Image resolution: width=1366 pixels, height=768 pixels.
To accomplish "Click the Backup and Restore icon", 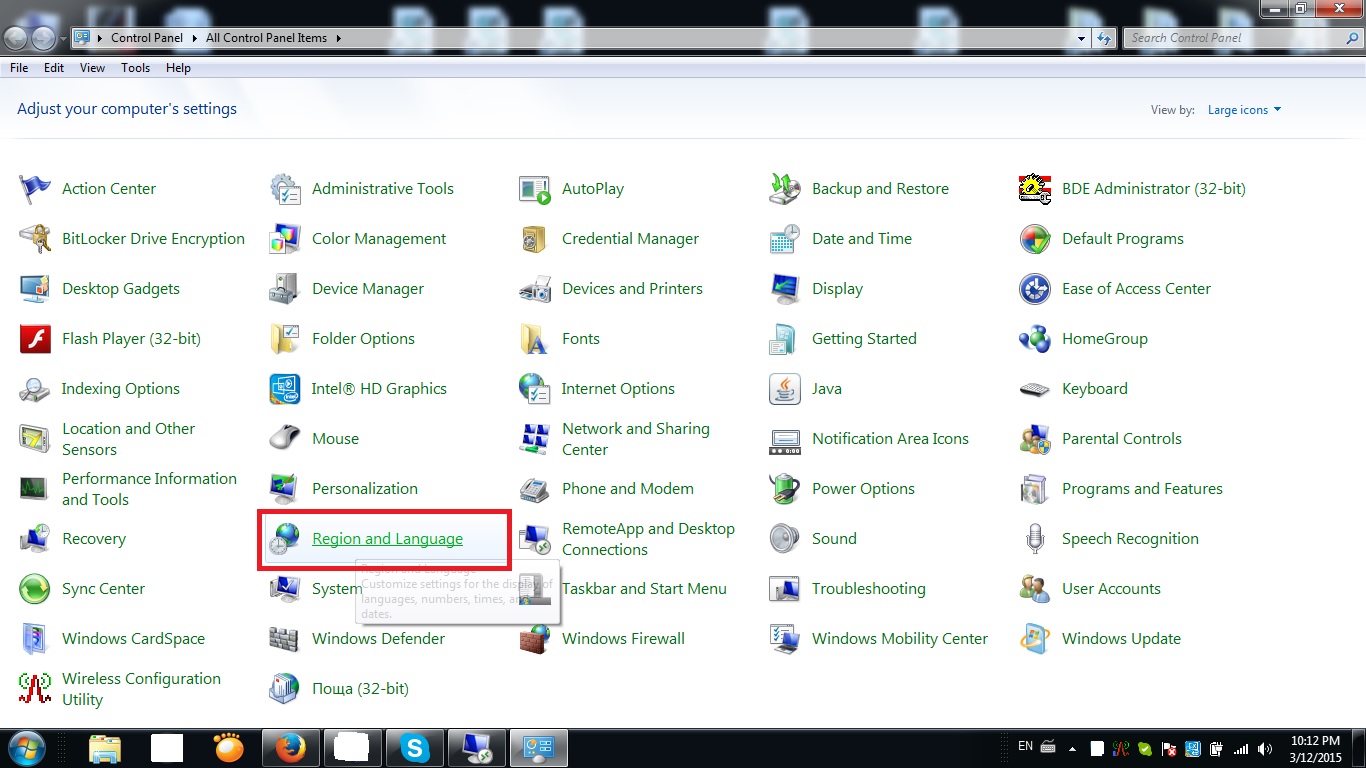I will (785, 188).
